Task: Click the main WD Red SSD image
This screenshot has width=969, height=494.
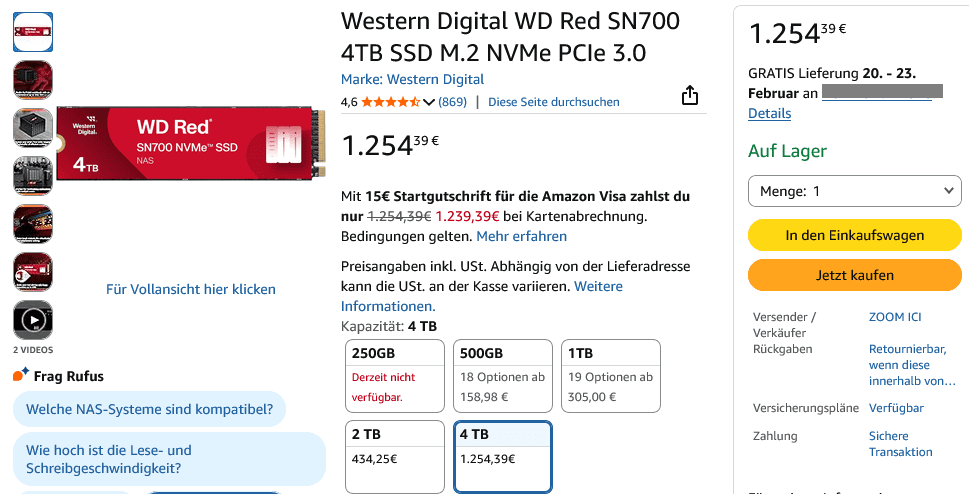Action: point(190,143)
